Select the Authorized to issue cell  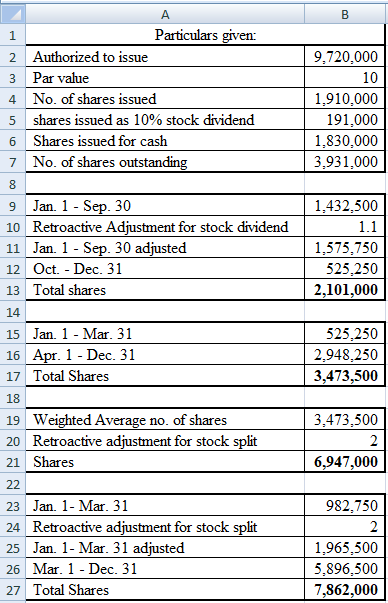point(165,57)
